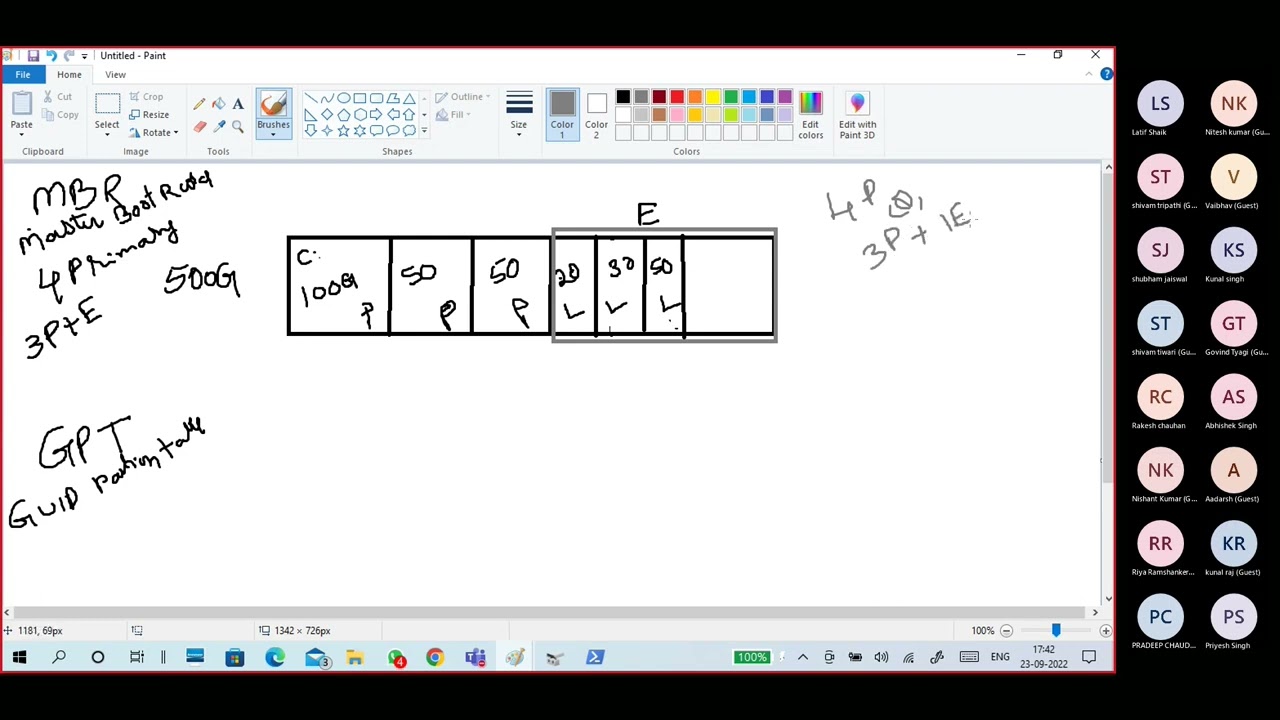
Task: Click the Copy button
Action: pos(60,115)
